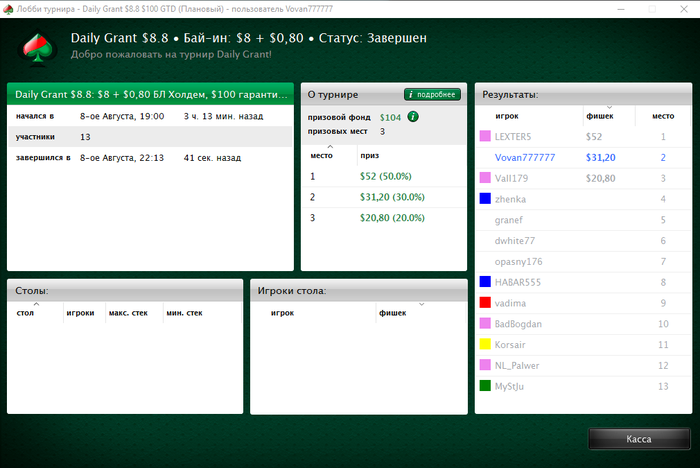Select player NL_Palwer in results

[x=583, y=365]
